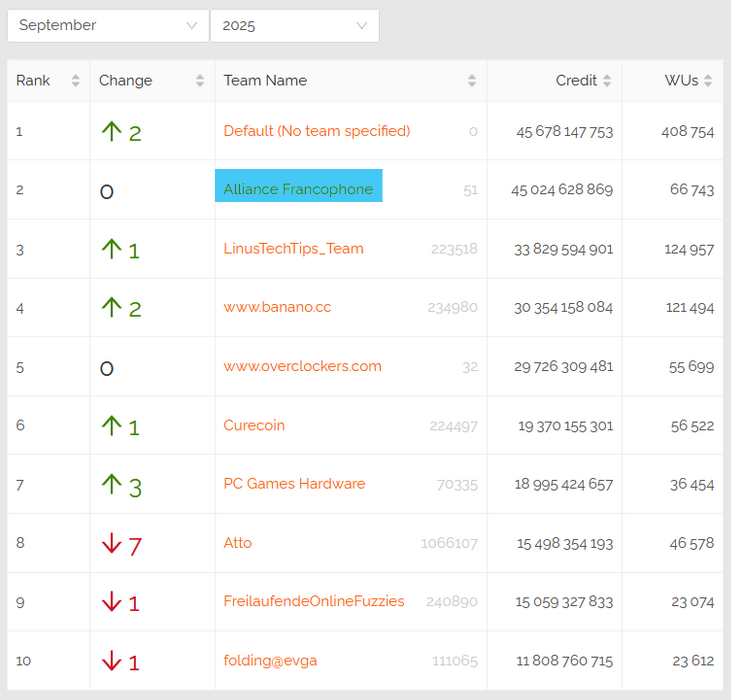
Task: Open www.overclockers.com team entry
Action: [302, 366]
